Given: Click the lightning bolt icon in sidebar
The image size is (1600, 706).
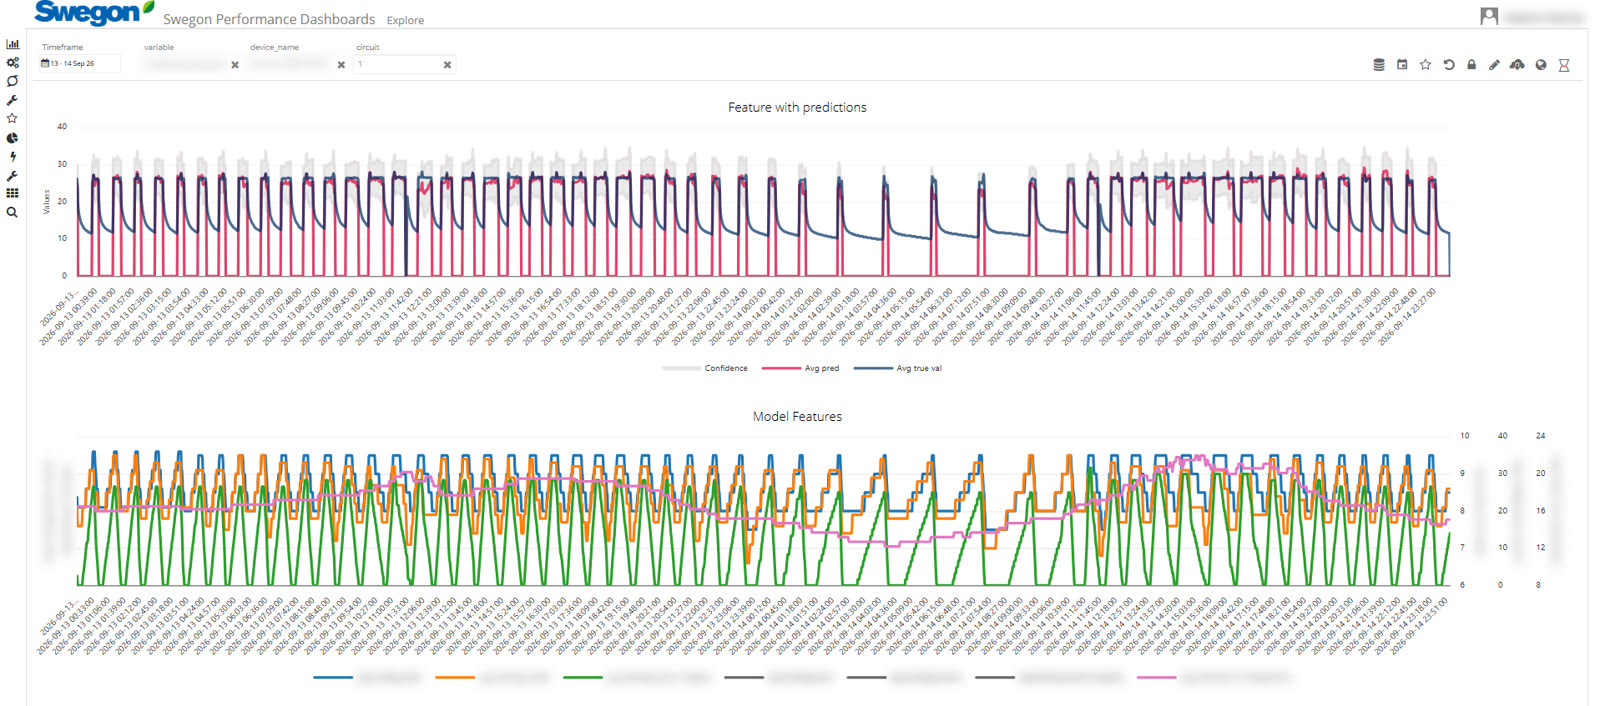Looking at the screenshot, I should pyautogui.click(x=12, y=156).
